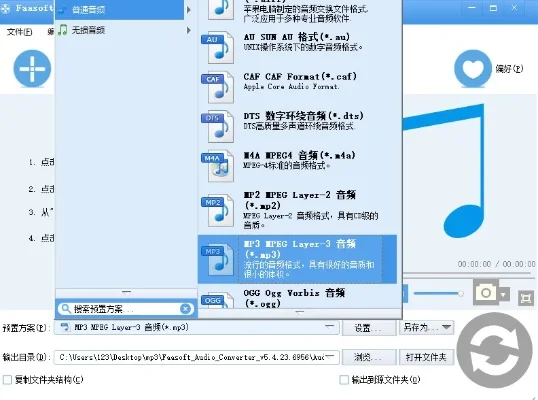Click the format list scroll-down arrow
The height and width of the screenshot is (400, 538).
tap(300, 313)
